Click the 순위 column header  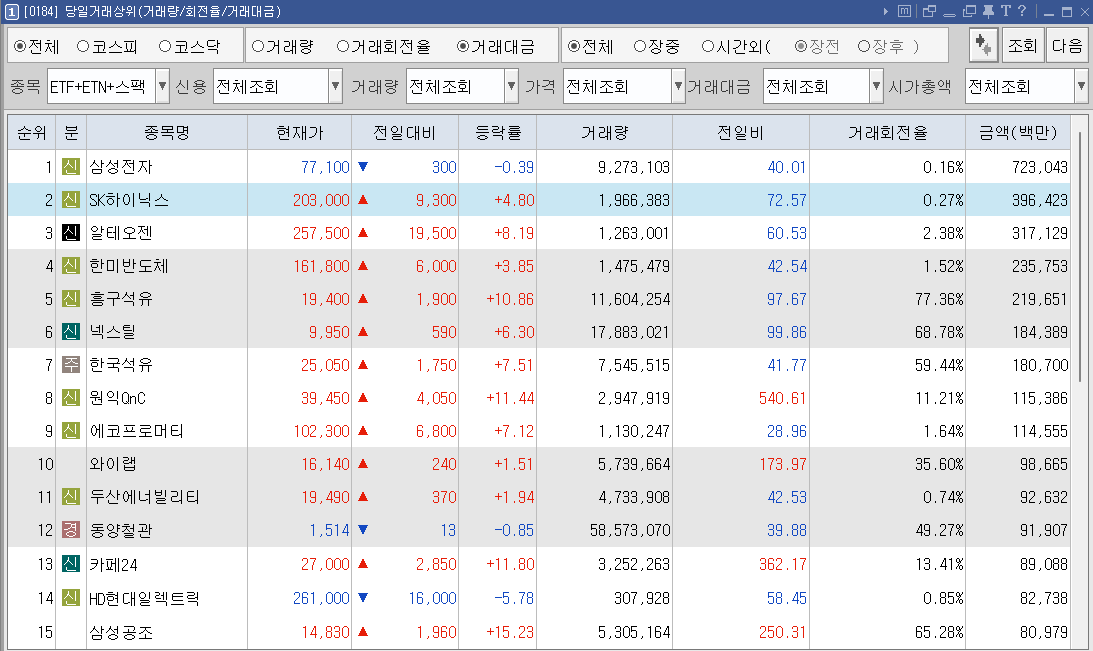click(31, 132)
